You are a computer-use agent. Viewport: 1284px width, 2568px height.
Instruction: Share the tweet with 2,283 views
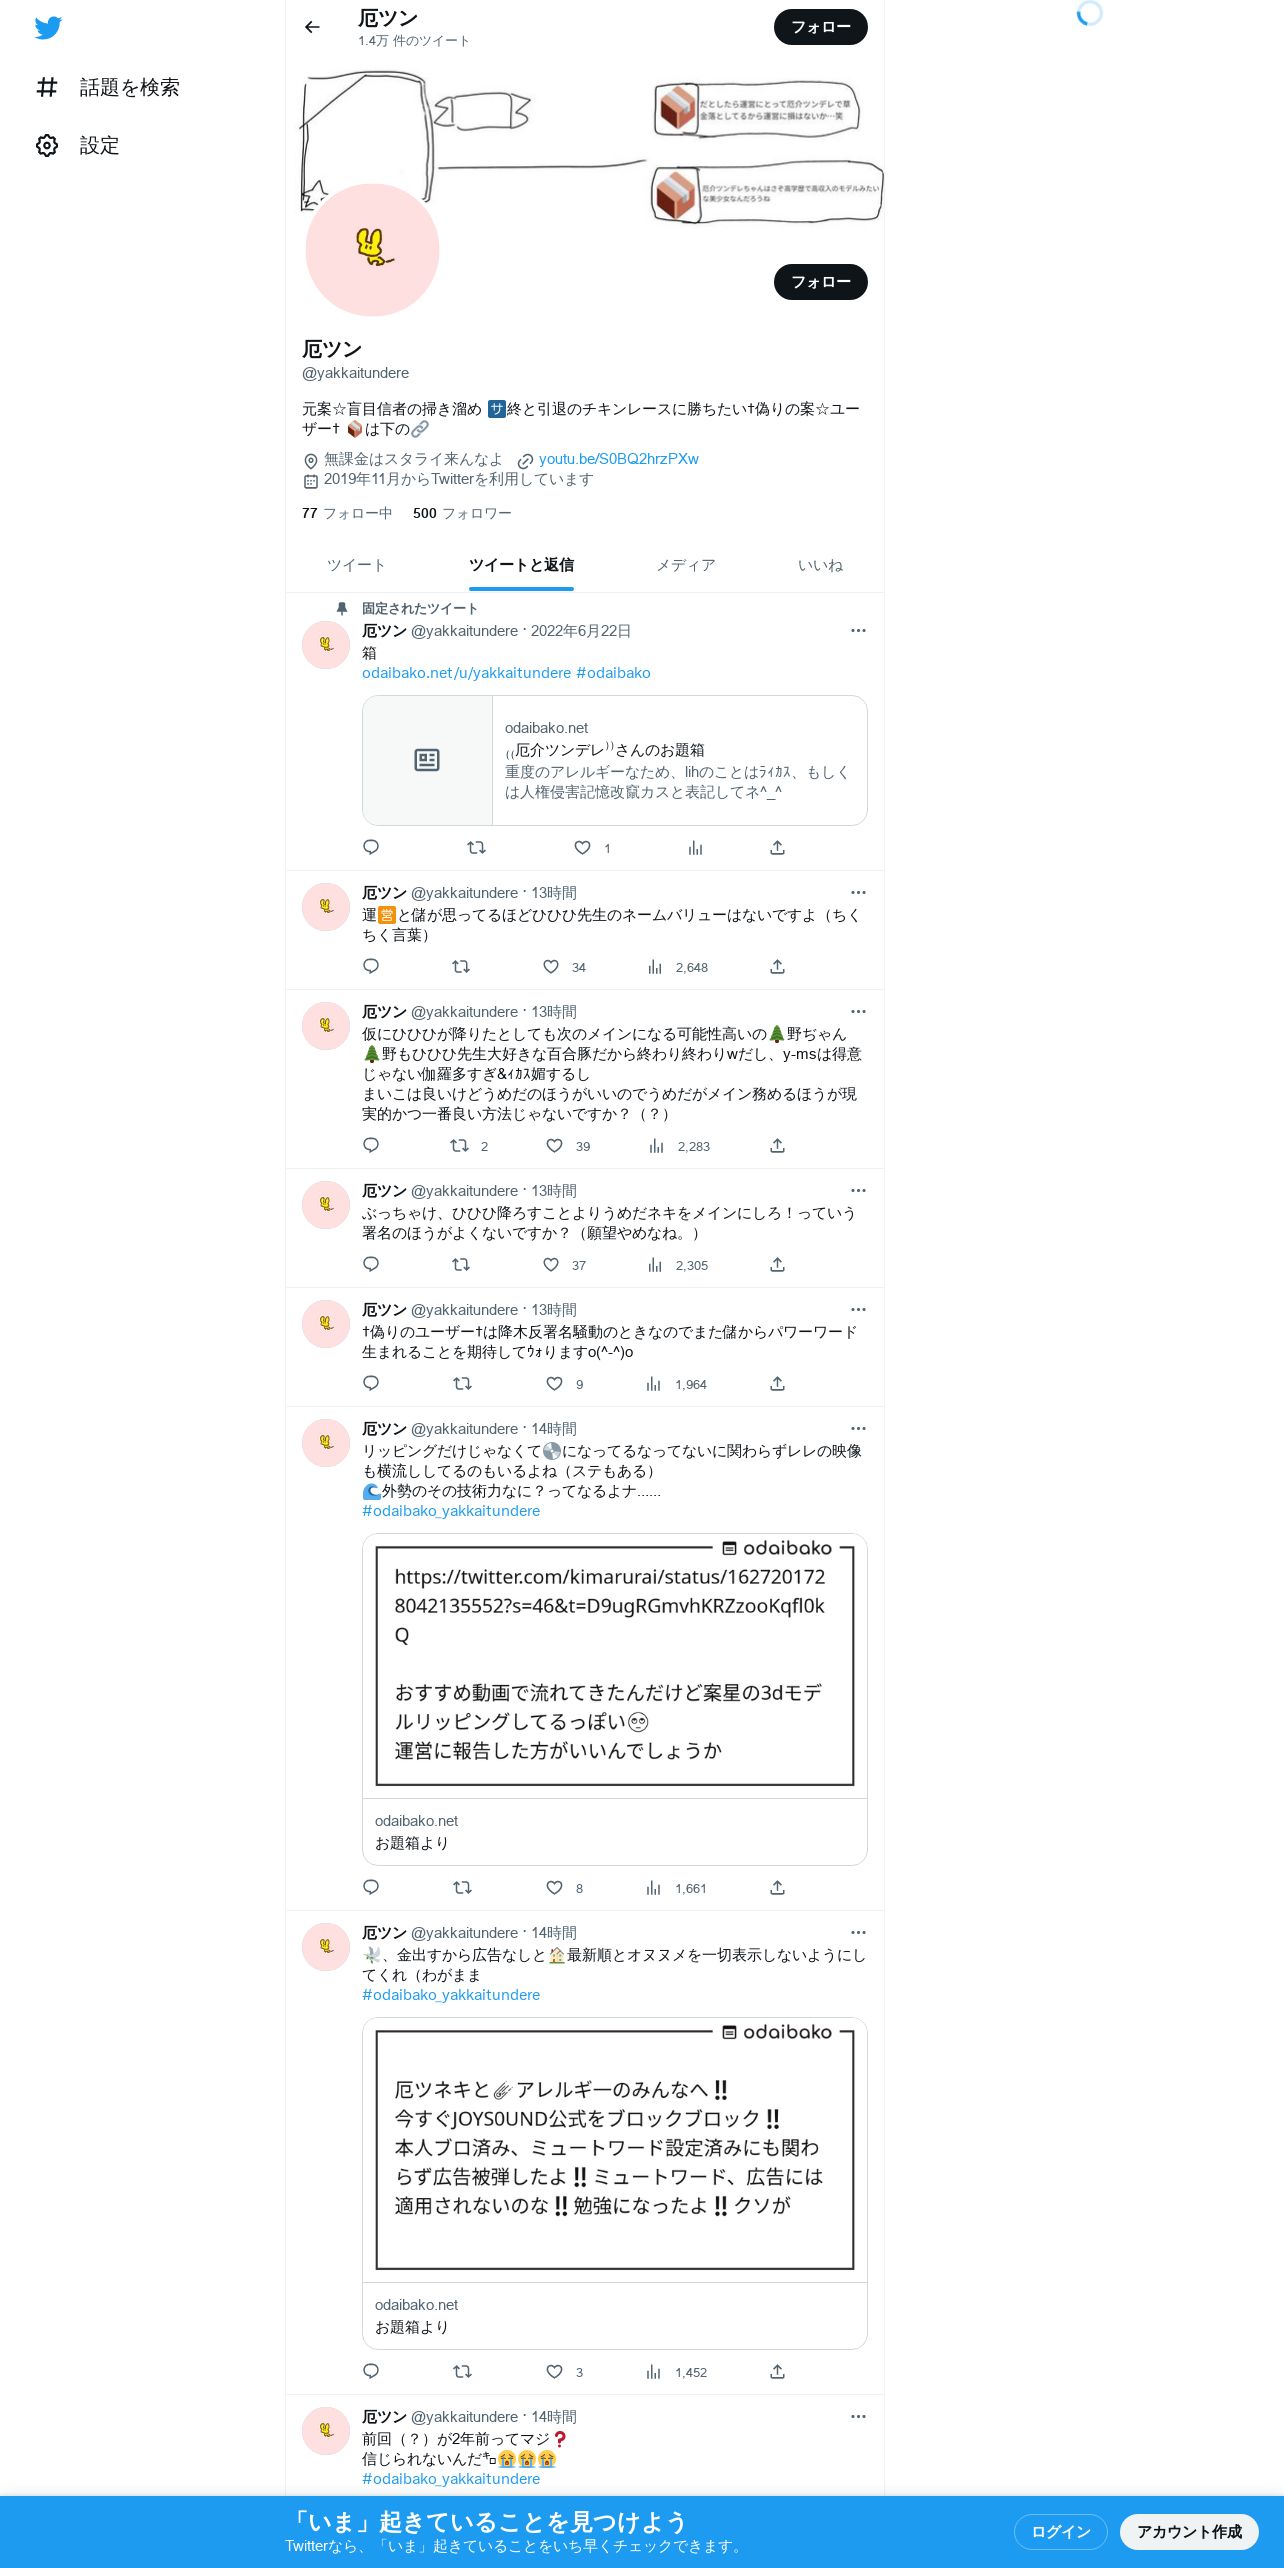coord(777,1146)
